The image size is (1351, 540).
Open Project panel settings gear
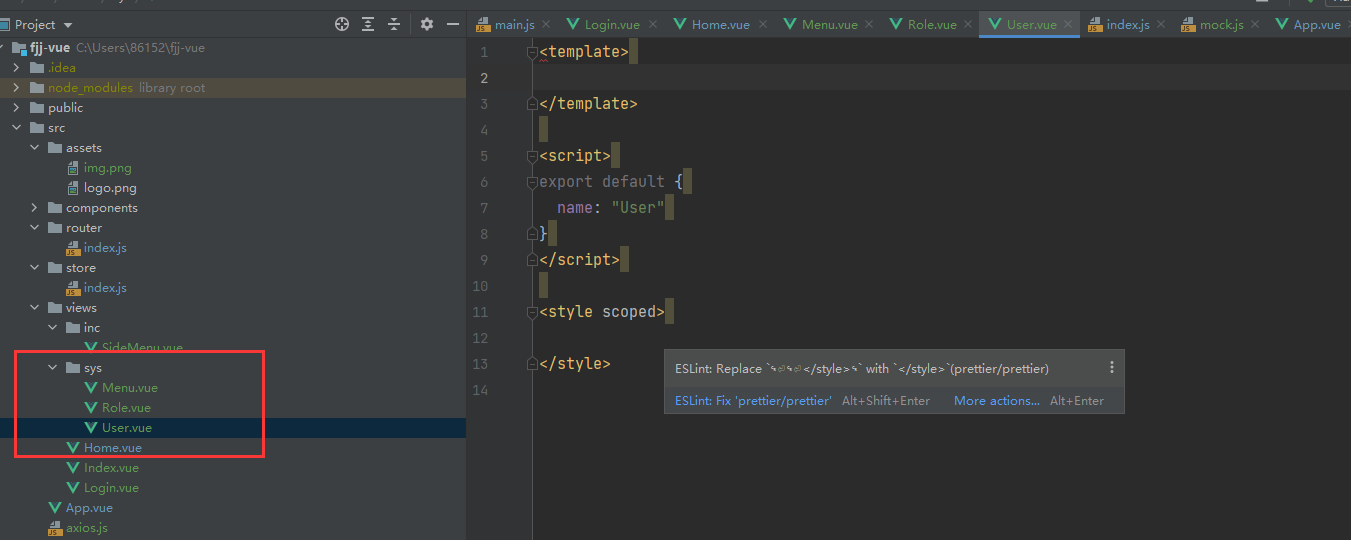click(427, 24)
